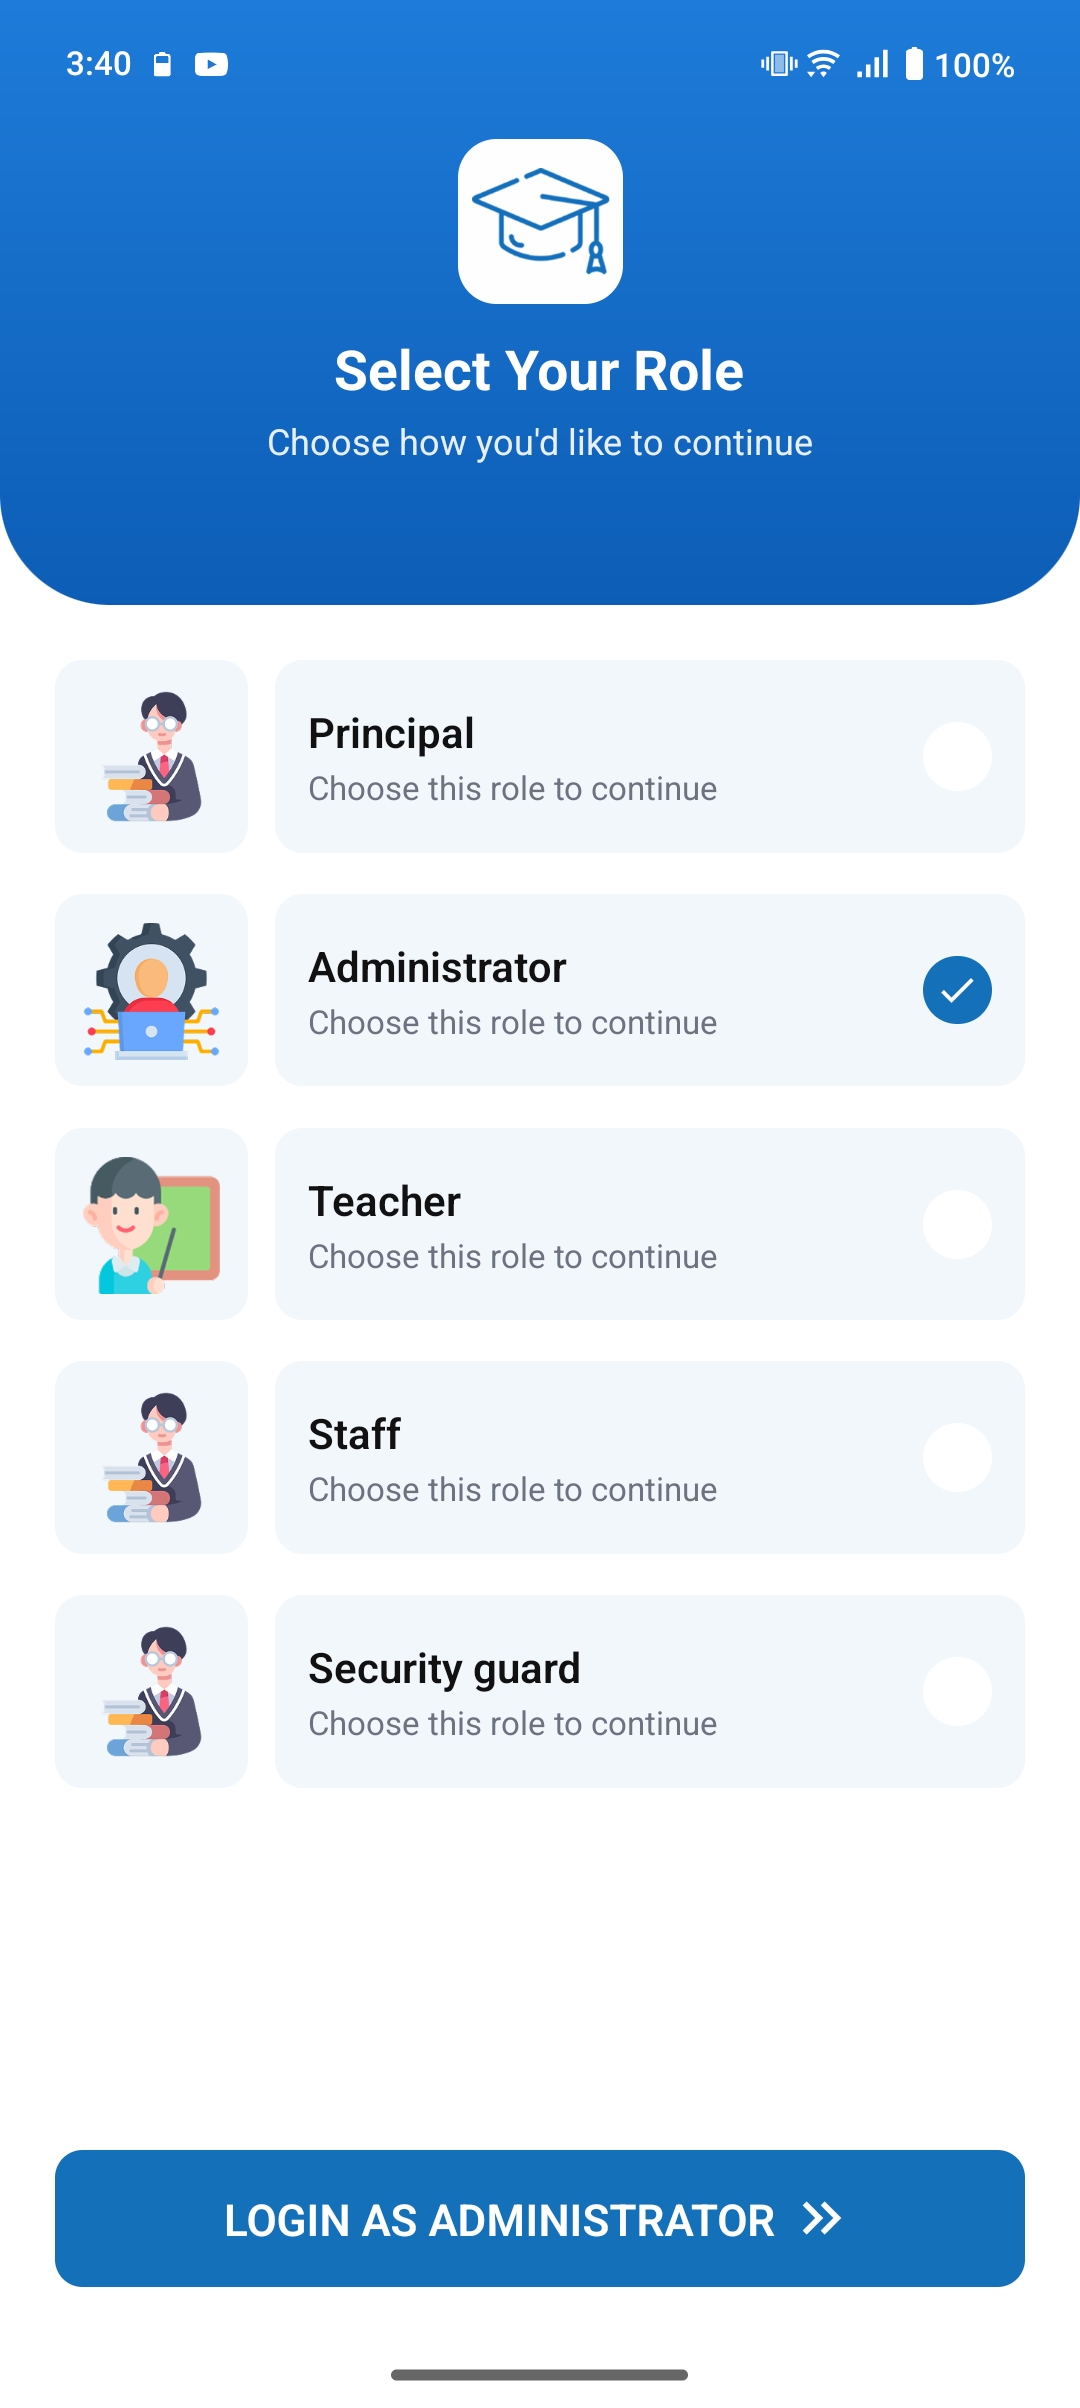Select the Principal radio button
Viewport: 1080px width, 2408px height.
coord(957,756)
